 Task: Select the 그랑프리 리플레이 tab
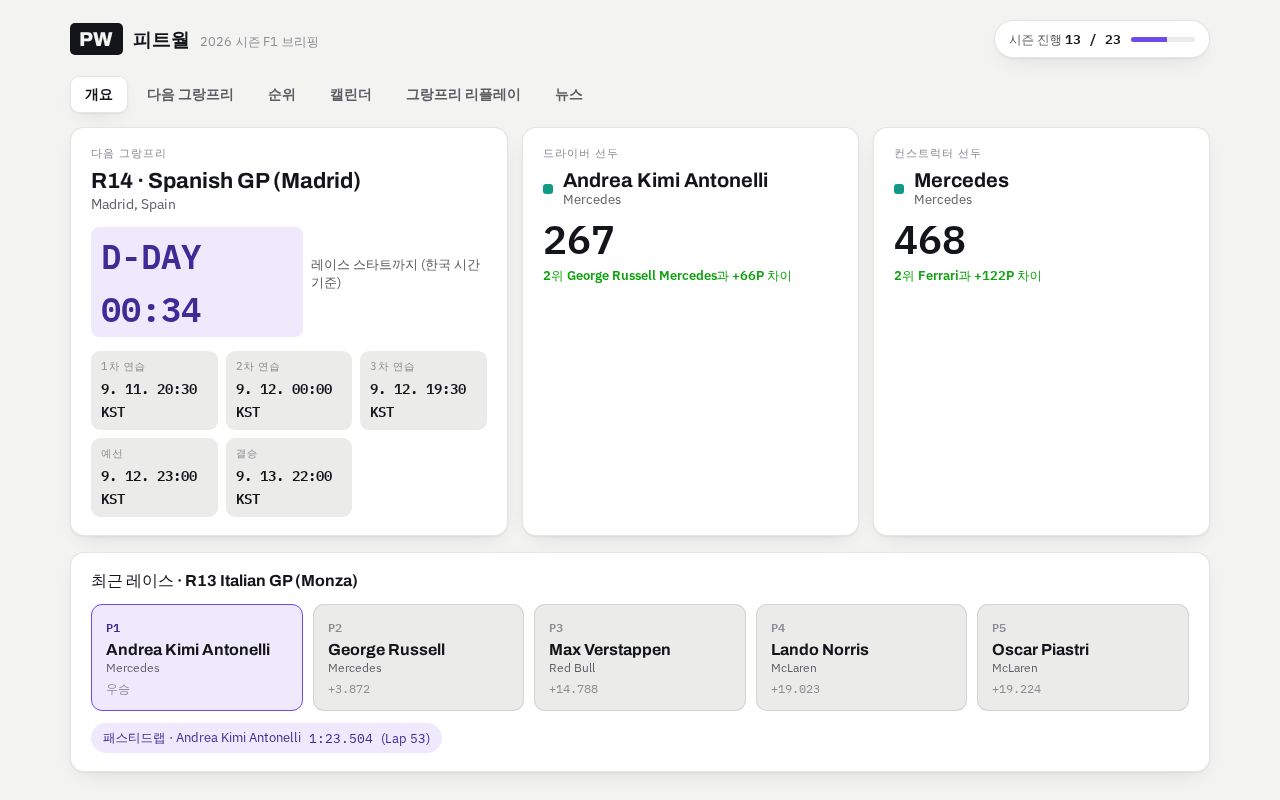[x=463, y=95]
